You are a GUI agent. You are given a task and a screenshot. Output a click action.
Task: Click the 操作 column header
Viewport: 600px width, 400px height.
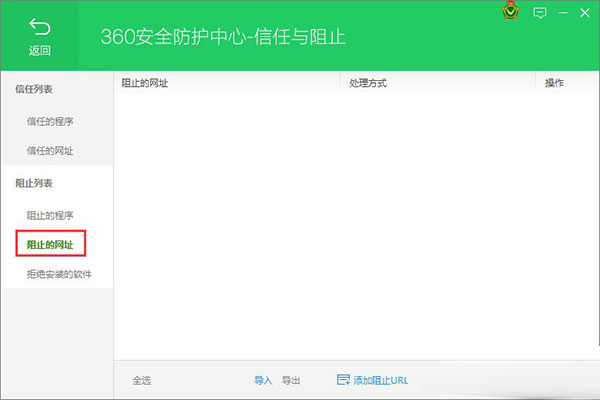coord(554,83)
